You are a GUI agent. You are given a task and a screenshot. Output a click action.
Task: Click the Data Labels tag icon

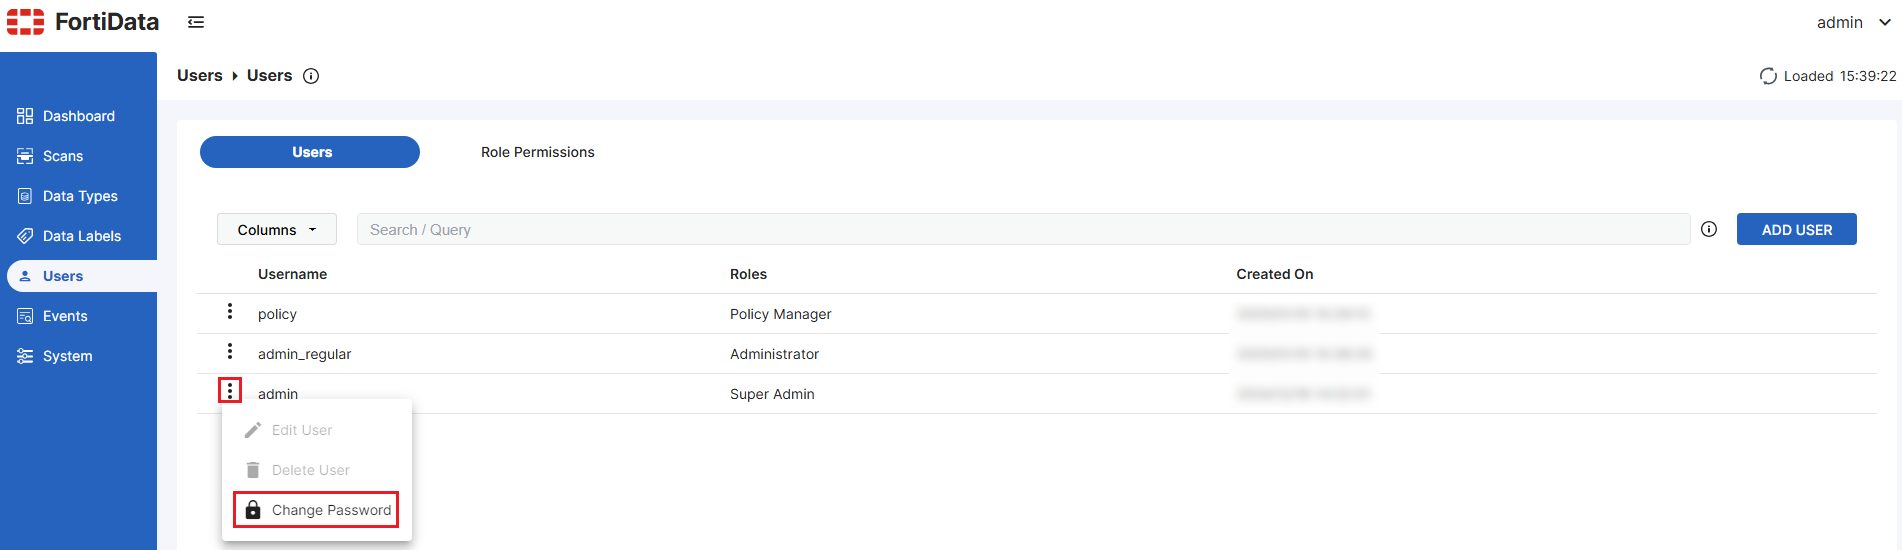click(25, 236)
